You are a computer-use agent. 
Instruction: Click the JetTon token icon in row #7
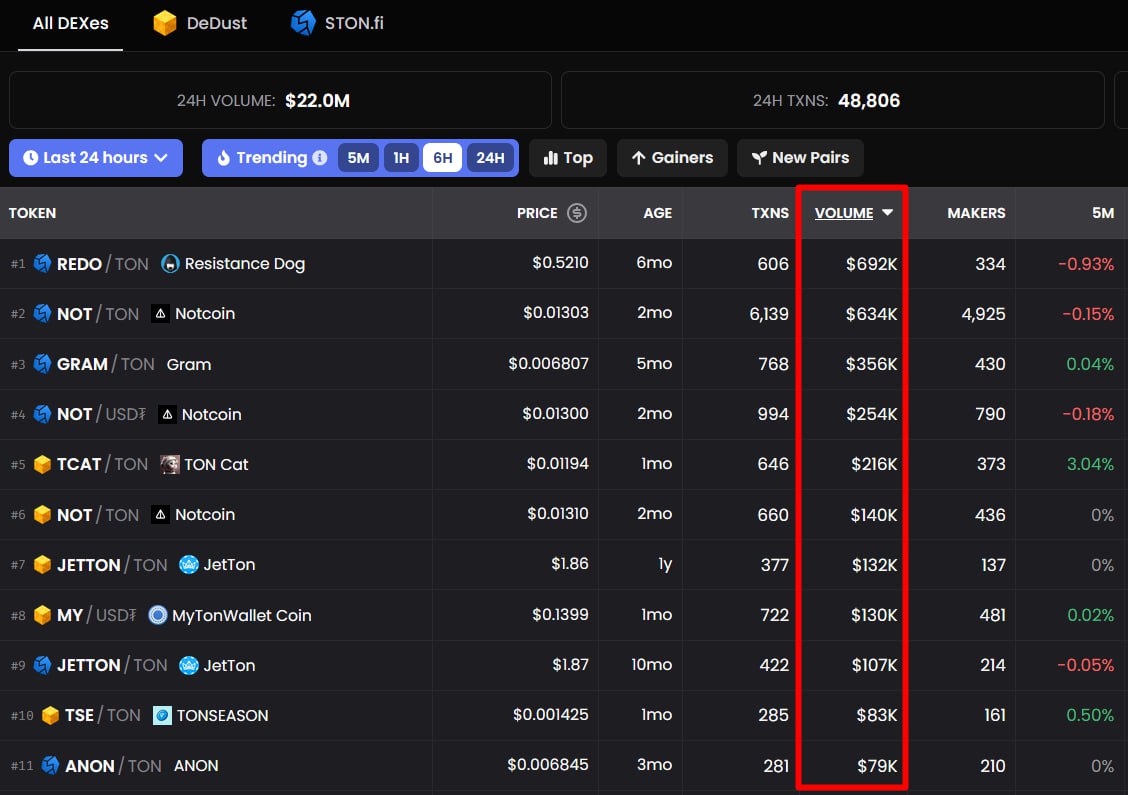[x=188, y=565]
